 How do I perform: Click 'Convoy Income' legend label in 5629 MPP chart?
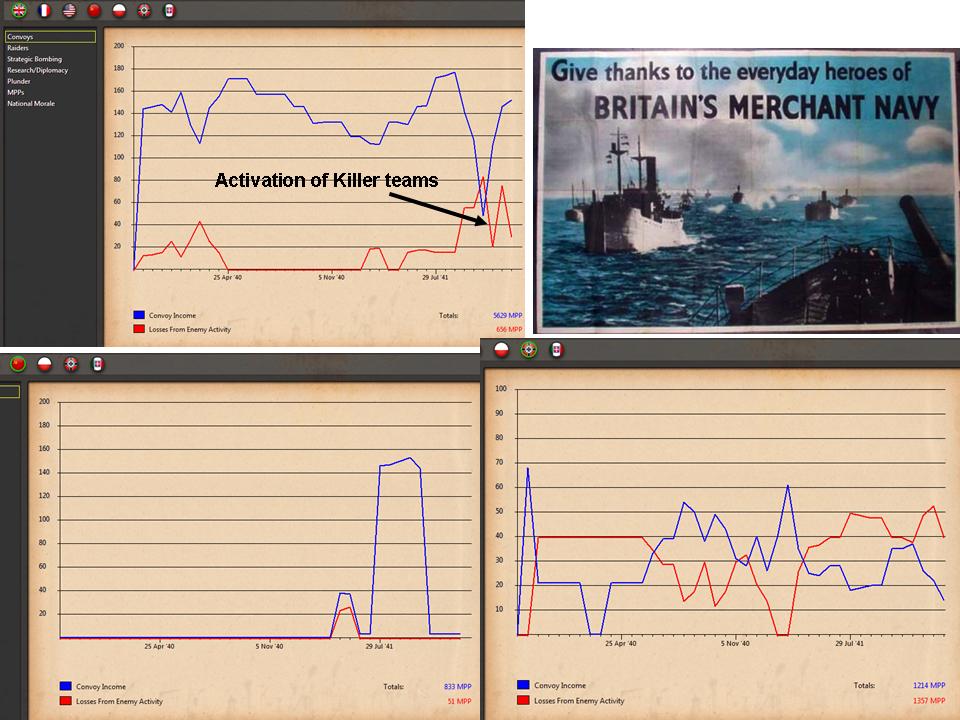point(173,315)
